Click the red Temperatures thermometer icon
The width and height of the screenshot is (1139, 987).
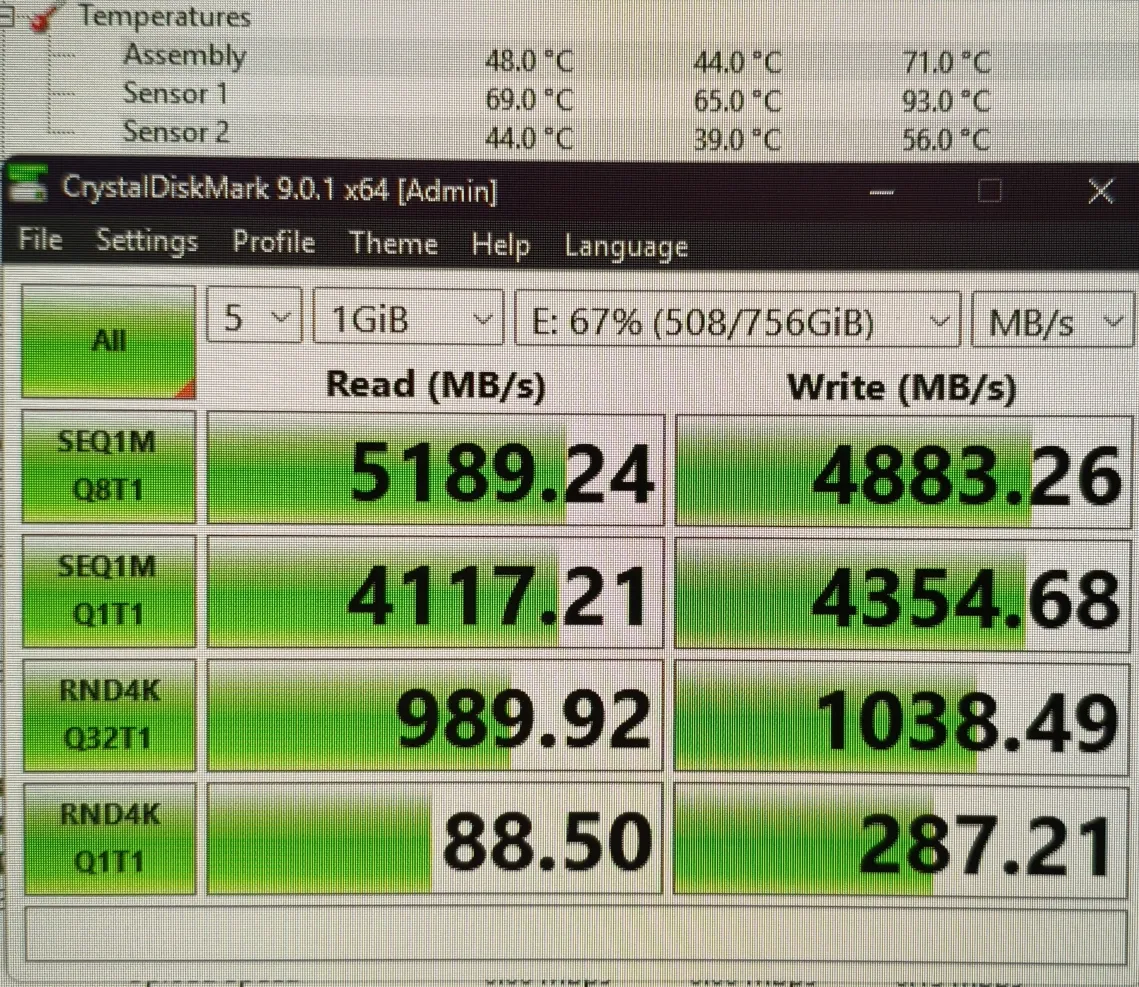[x=41, y=17]
